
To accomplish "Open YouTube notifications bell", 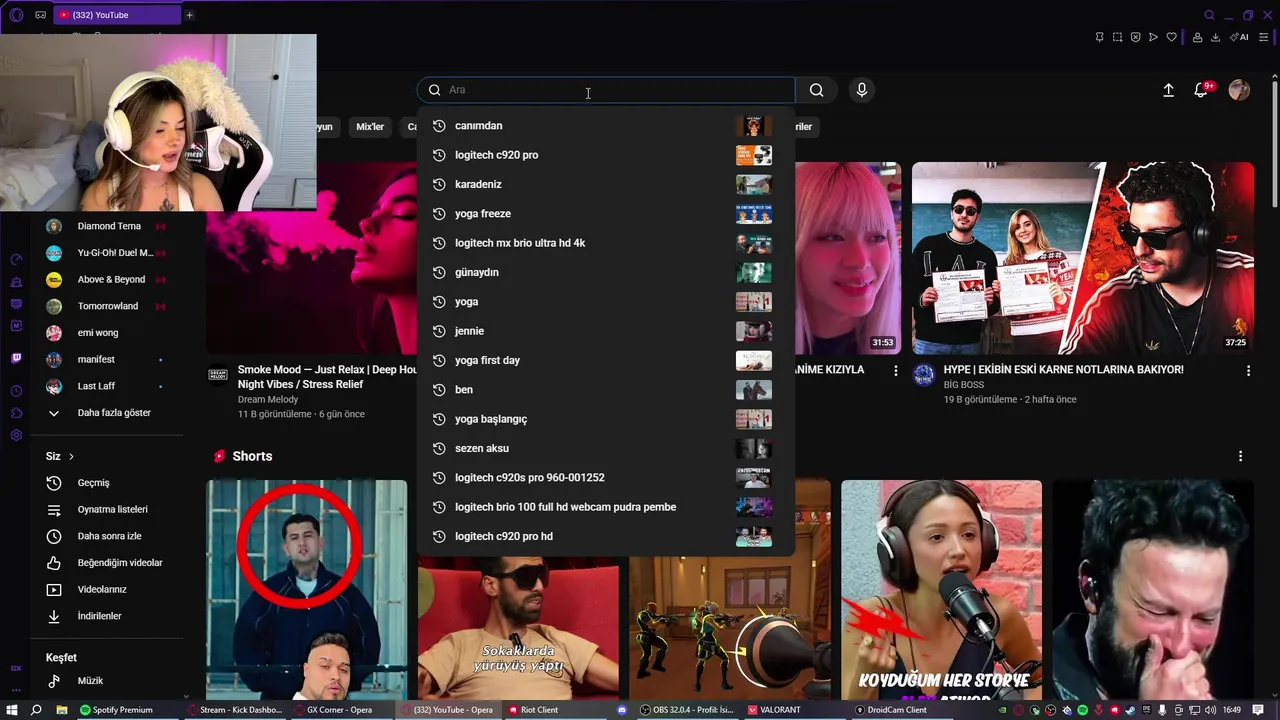I will [1202, 90].
